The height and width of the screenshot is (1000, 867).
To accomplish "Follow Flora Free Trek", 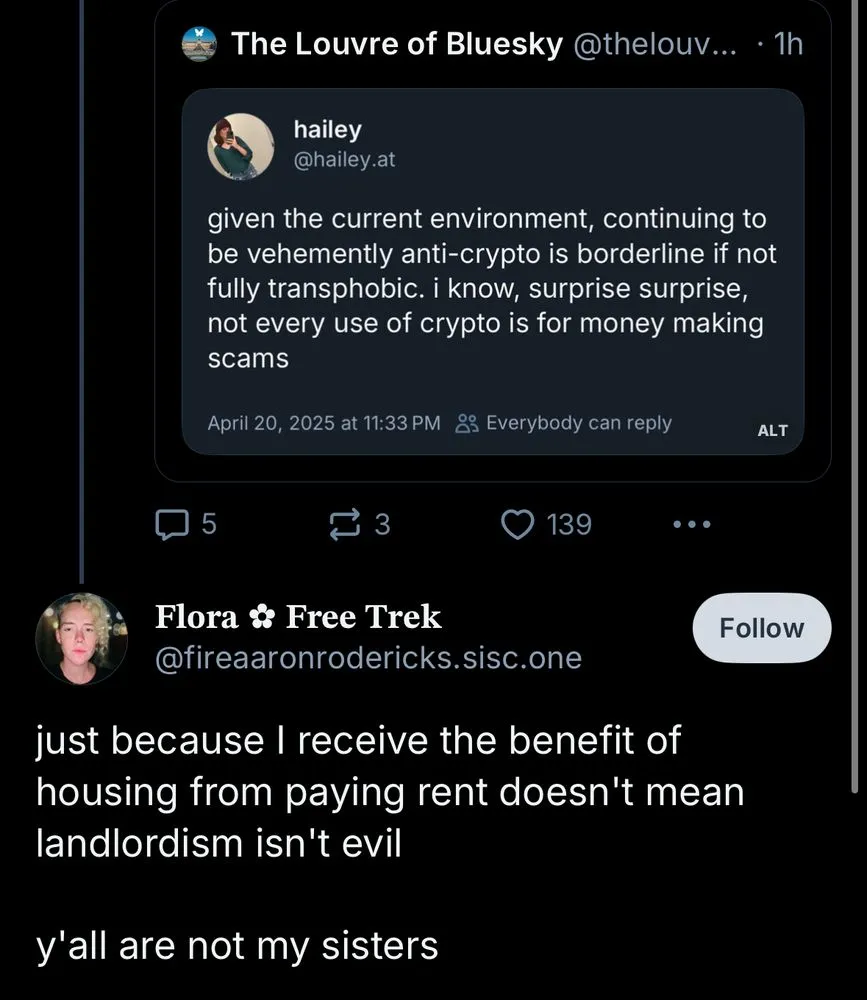I will (x=763, y=628).
